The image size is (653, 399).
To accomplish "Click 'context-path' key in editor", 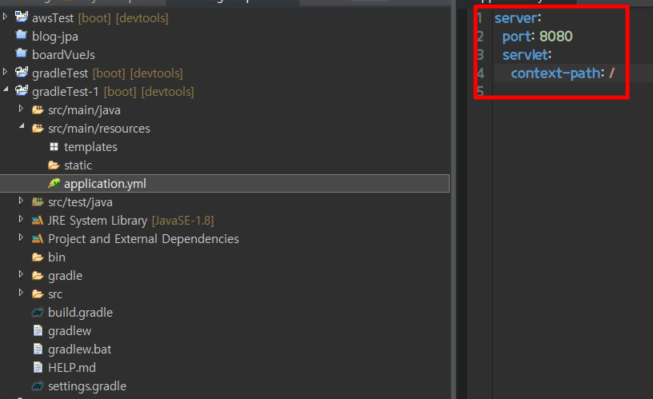I will [x=555, y=73].
